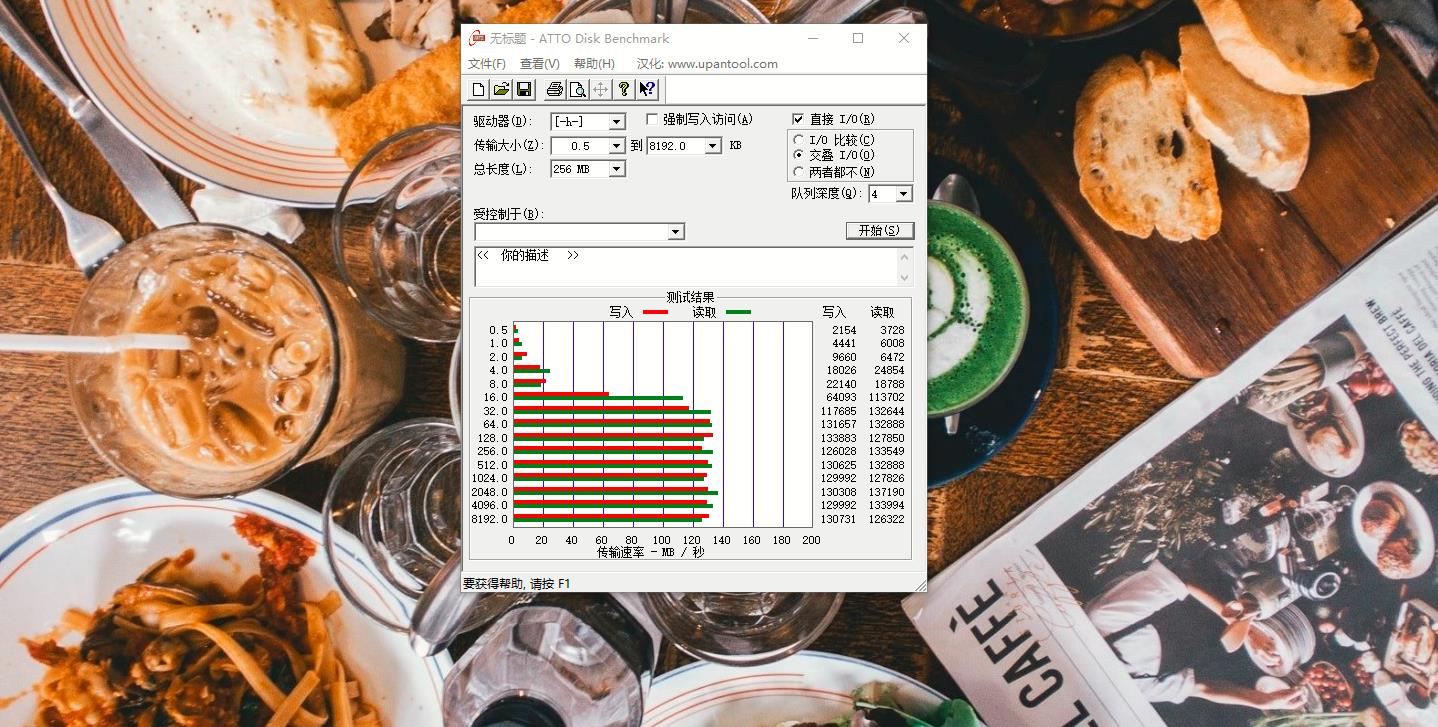The height and width of the screenshot is (727, 1438).
Task: Select the 交叠 I/O radio button
Action: pos(797,155)
